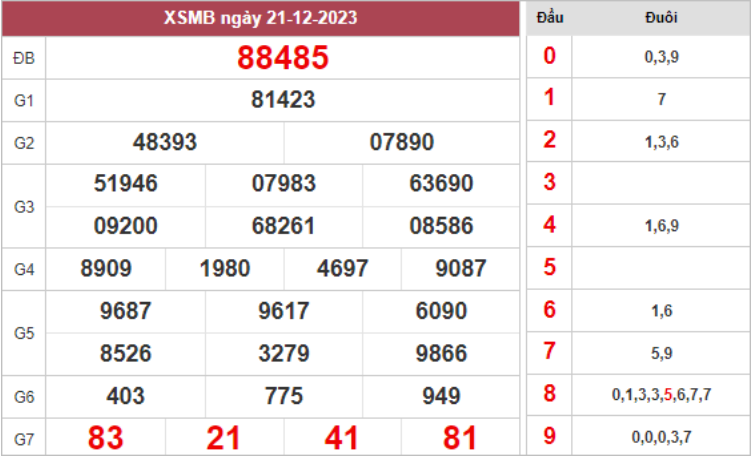Click the G1 prize number 81423

click(x=283, y=100)
